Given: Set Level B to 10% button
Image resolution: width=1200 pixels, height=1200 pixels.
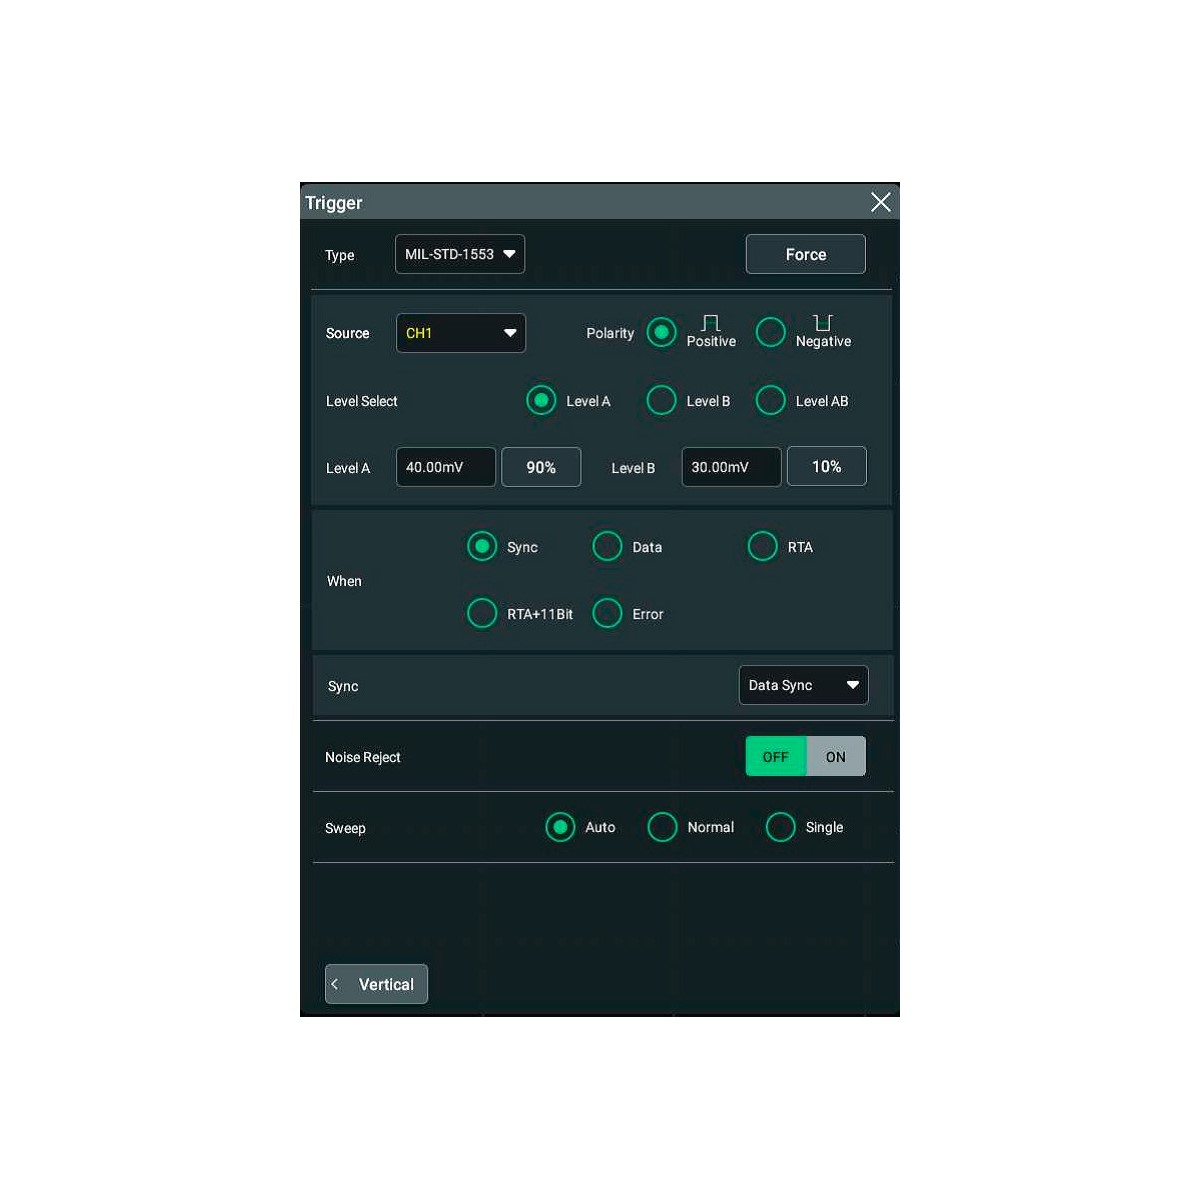Looking at the screenshot, I should [826, 466].
